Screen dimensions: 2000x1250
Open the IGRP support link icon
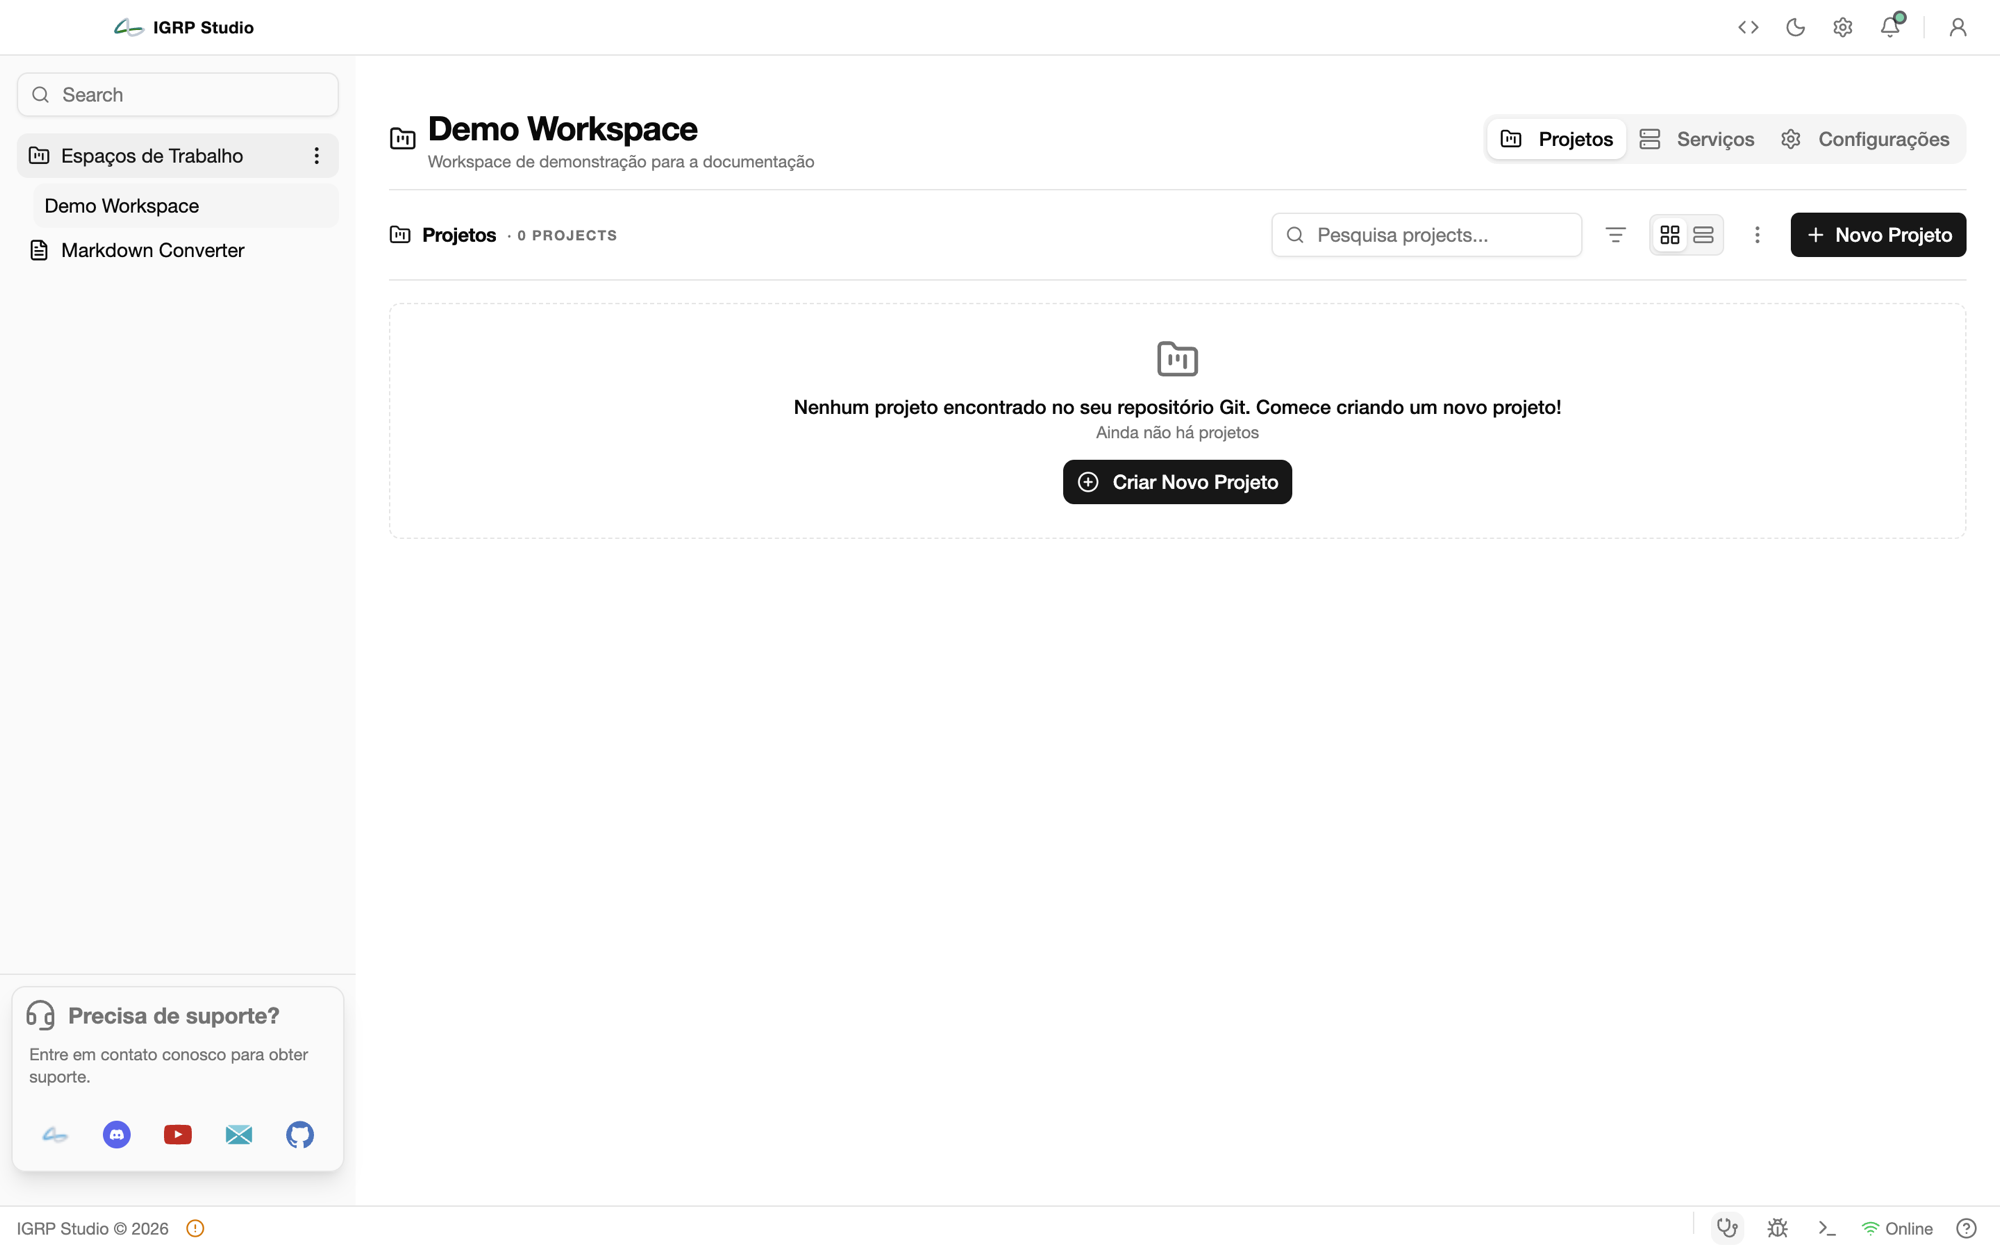pyautogui.click(x=55, y=1135)
